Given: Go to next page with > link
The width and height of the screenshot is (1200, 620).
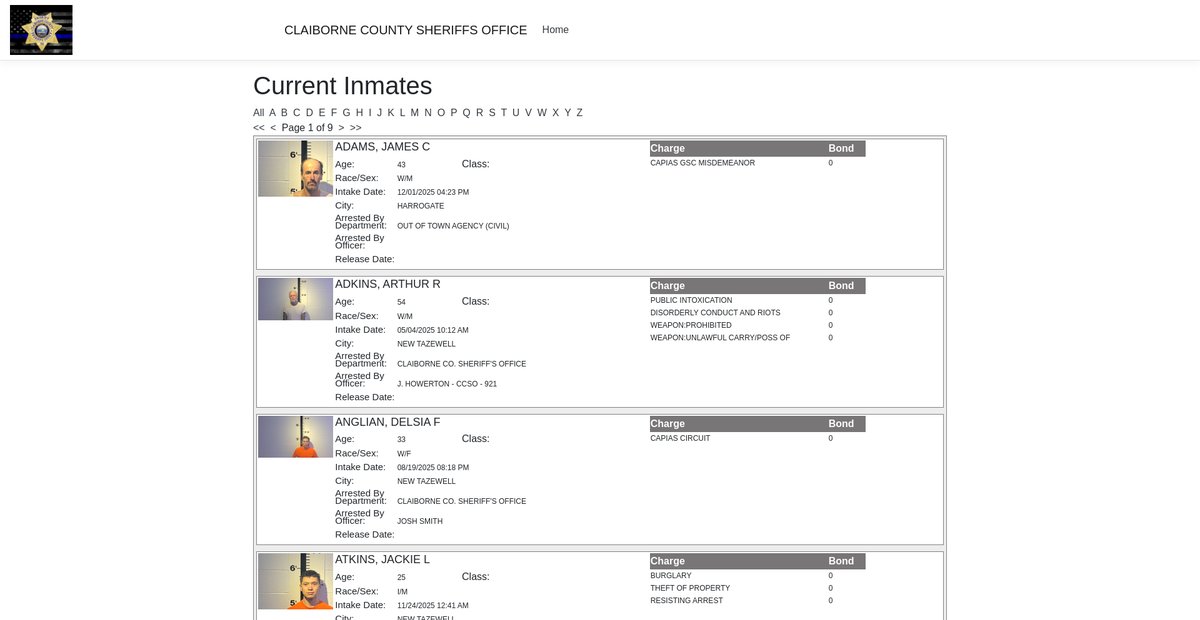Looking at the screenshot, I should (x=341, y=128).
